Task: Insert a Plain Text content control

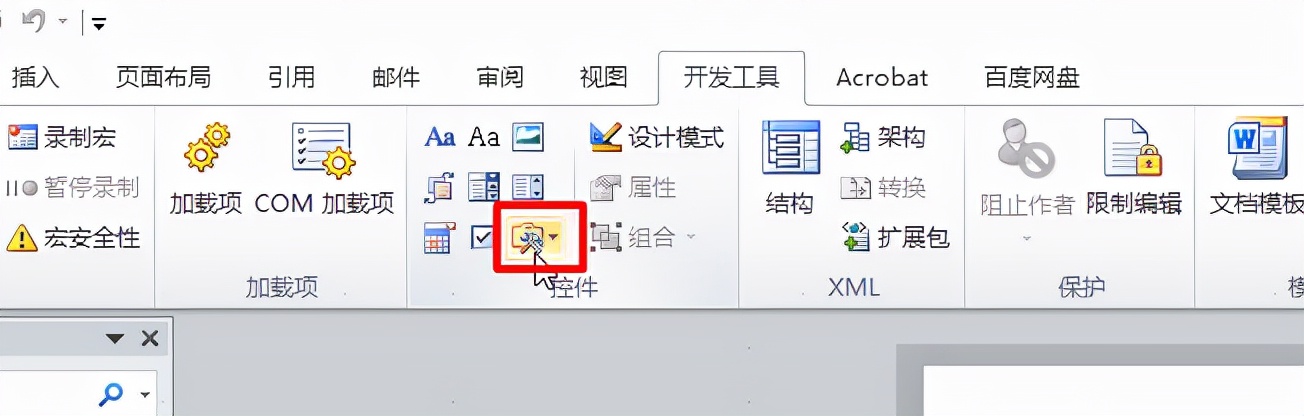Action: (x=484, y=137)
